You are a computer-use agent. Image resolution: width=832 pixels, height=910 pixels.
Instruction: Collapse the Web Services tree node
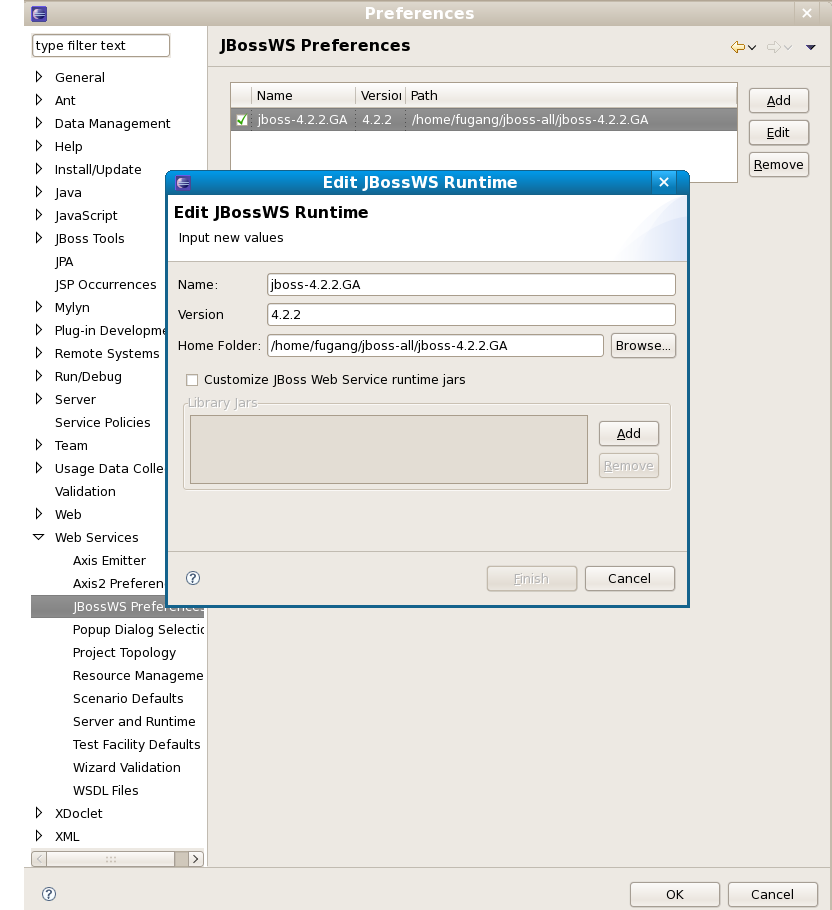coord(39,537)
